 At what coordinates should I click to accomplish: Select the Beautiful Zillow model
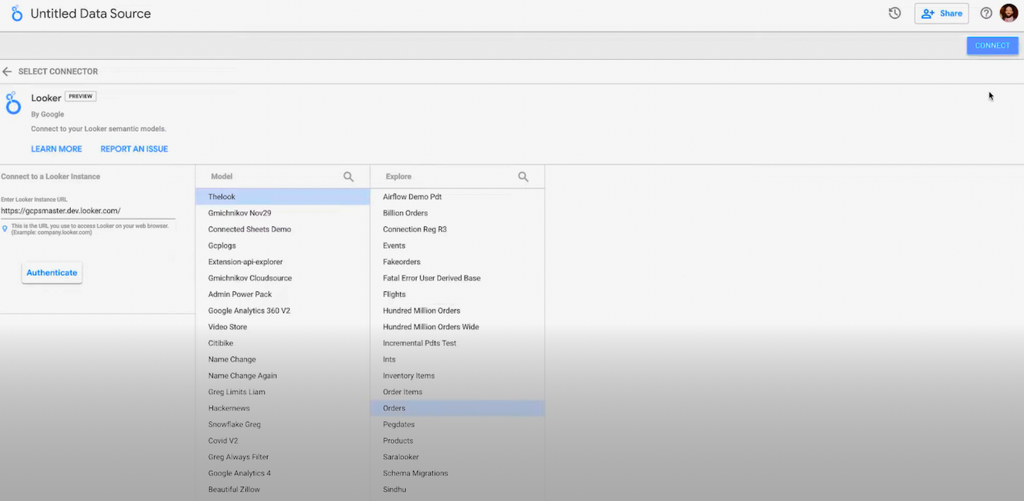(282, 489)
